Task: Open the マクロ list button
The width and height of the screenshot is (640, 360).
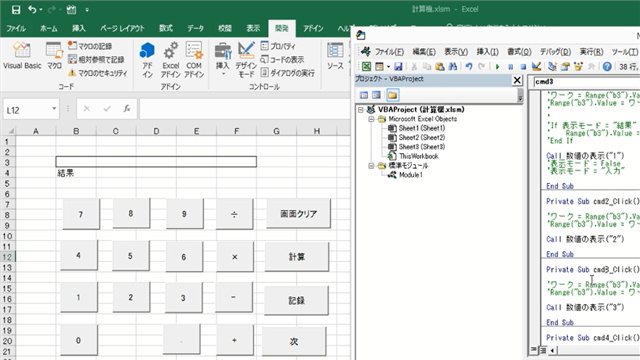Action: (54, 55)
